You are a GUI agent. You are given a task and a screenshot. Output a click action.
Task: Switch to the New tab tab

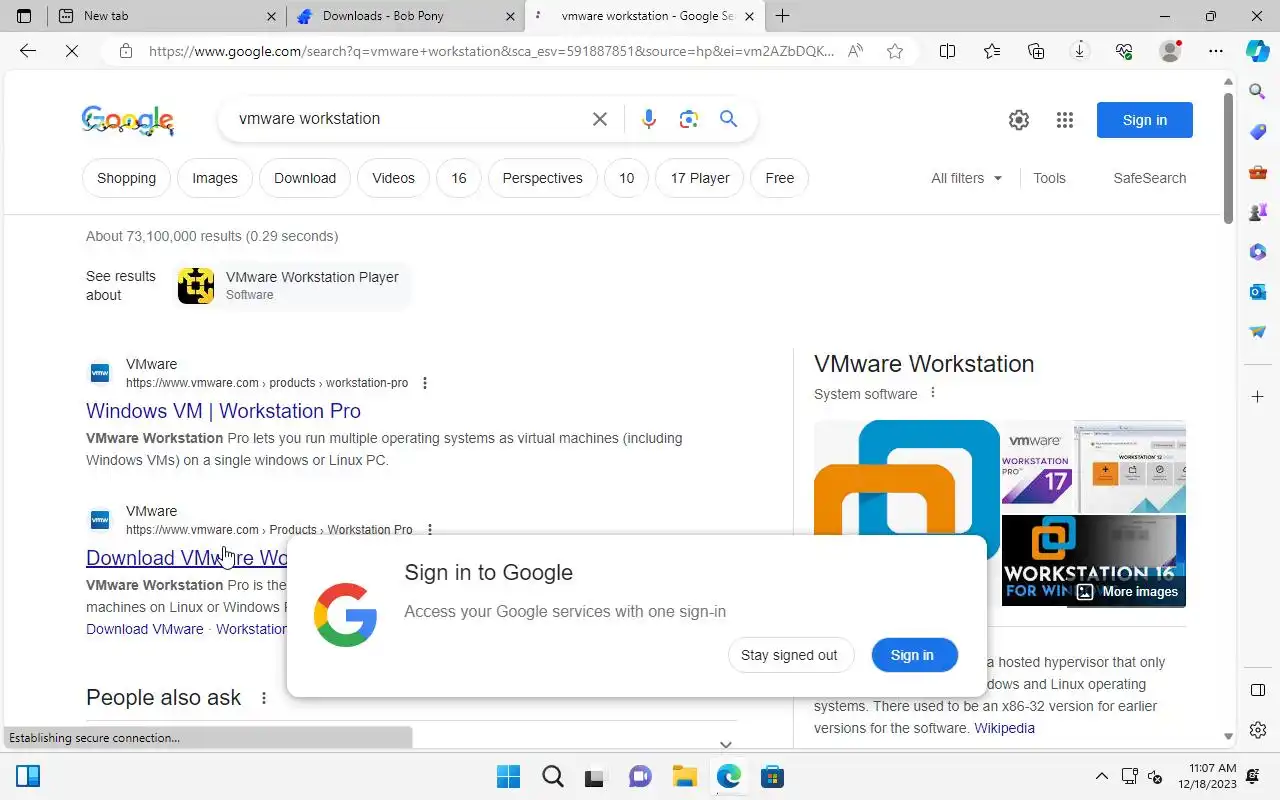coord(167,16)
